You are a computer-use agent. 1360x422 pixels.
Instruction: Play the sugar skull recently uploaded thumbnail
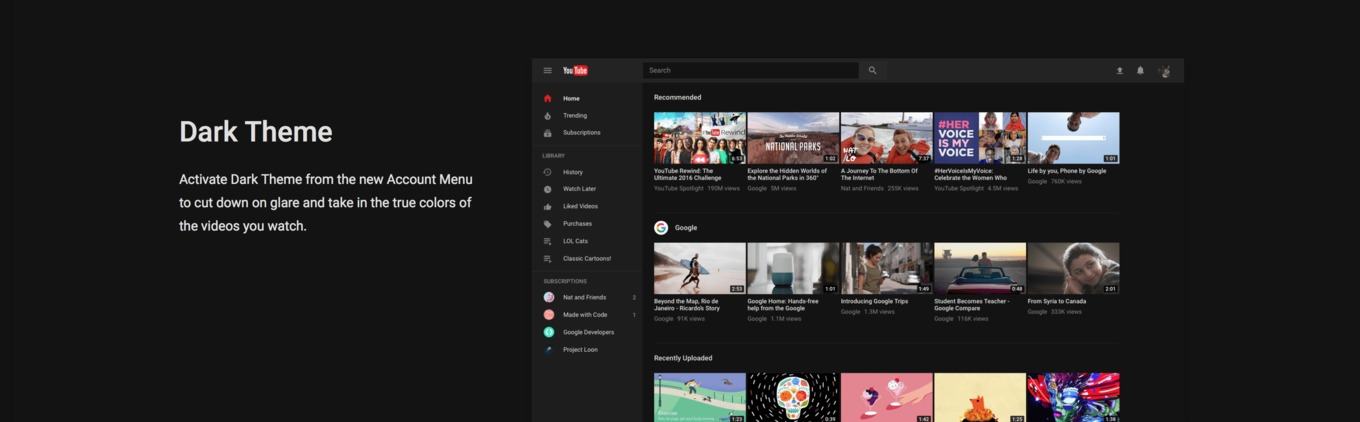pyautogui.click(x=793, y=397)
